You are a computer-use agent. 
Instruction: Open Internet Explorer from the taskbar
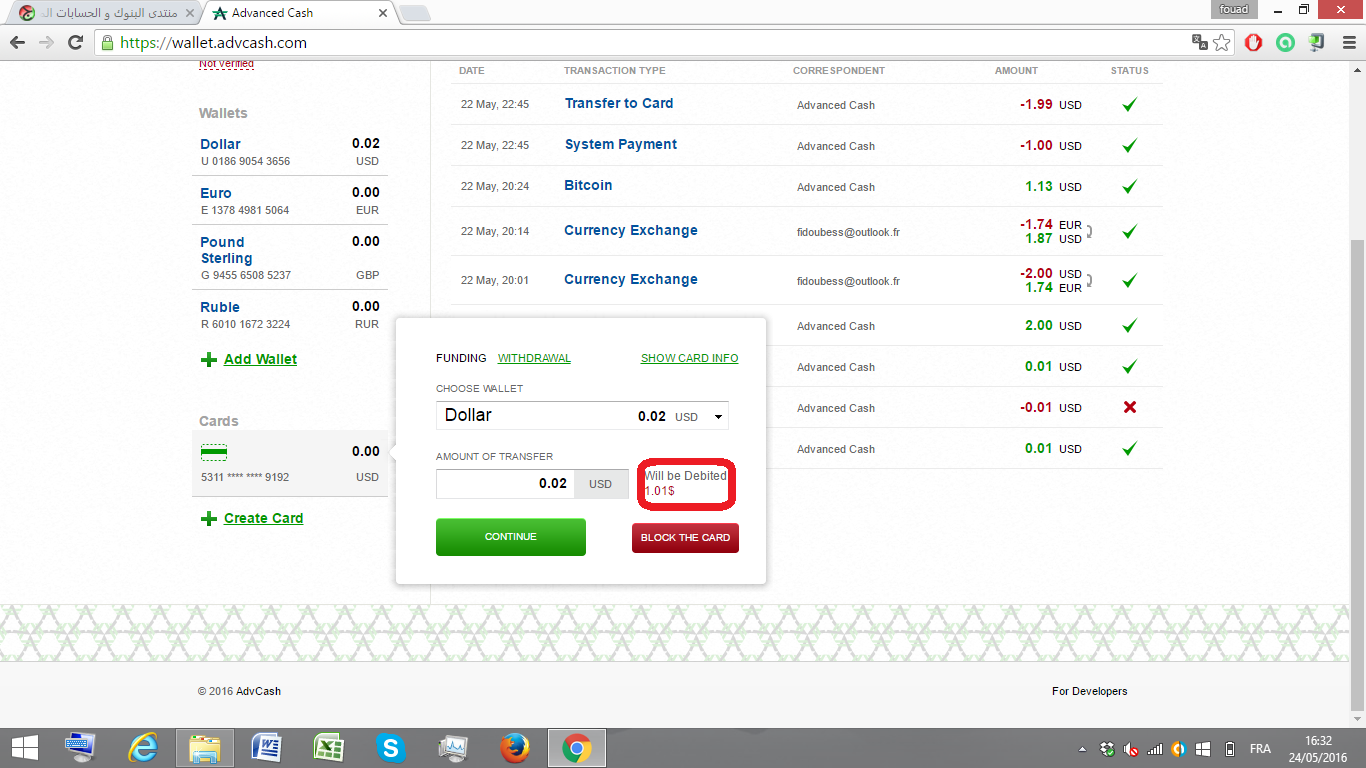coord(144,748)
